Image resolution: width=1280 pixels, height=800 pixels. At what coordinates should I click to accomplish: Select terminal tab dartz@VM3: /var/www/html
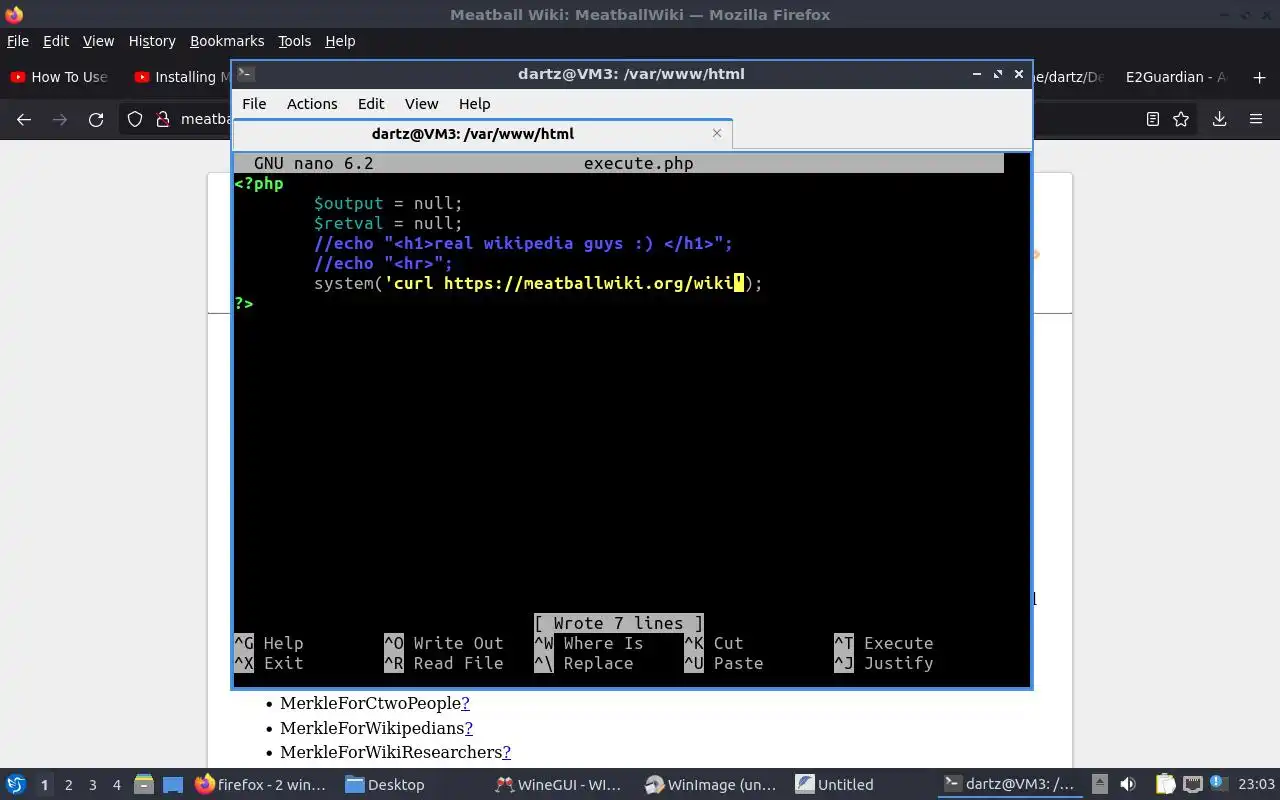coord(473,133)
